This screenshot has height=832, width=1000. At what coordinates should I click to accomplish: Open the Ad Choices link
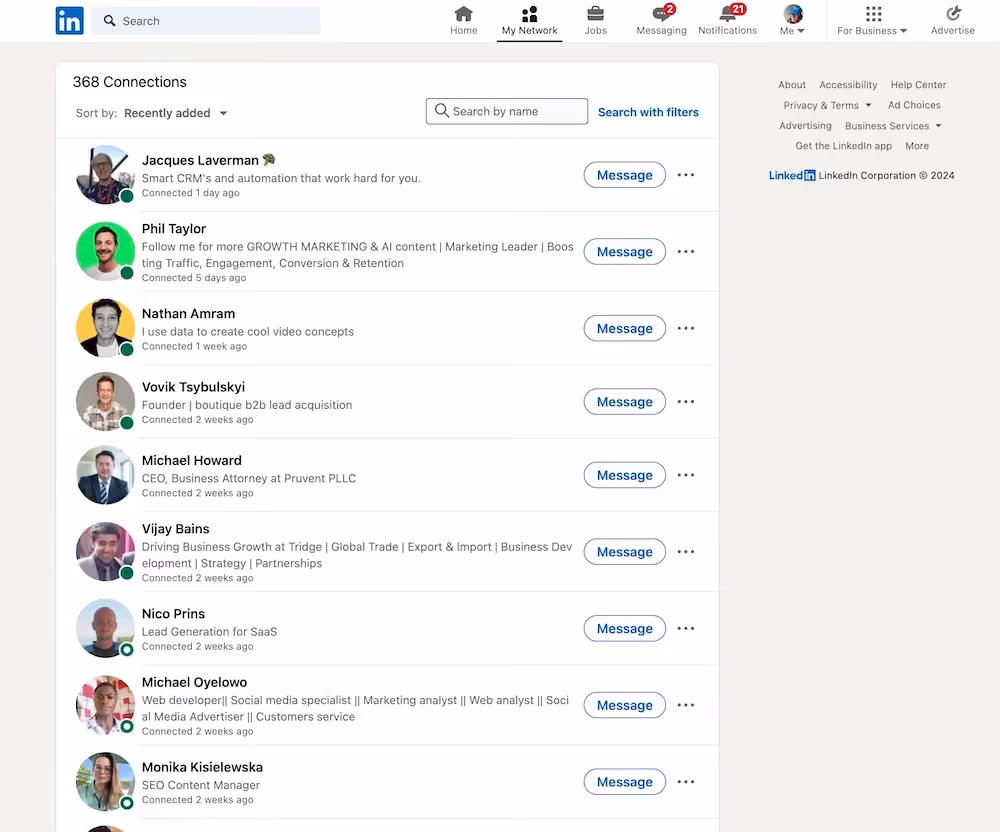tap(914, 105)
